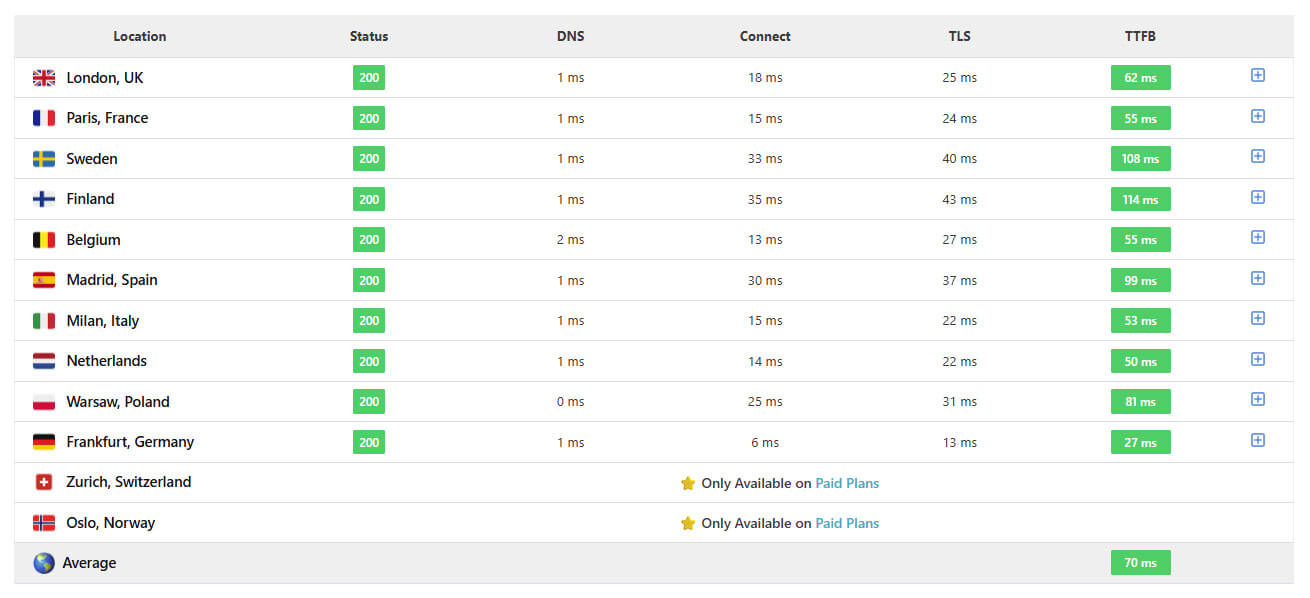Click the 53 ms TTFB badge
The height and width of the screenshot is (598, 1310).
[1140, 321]
